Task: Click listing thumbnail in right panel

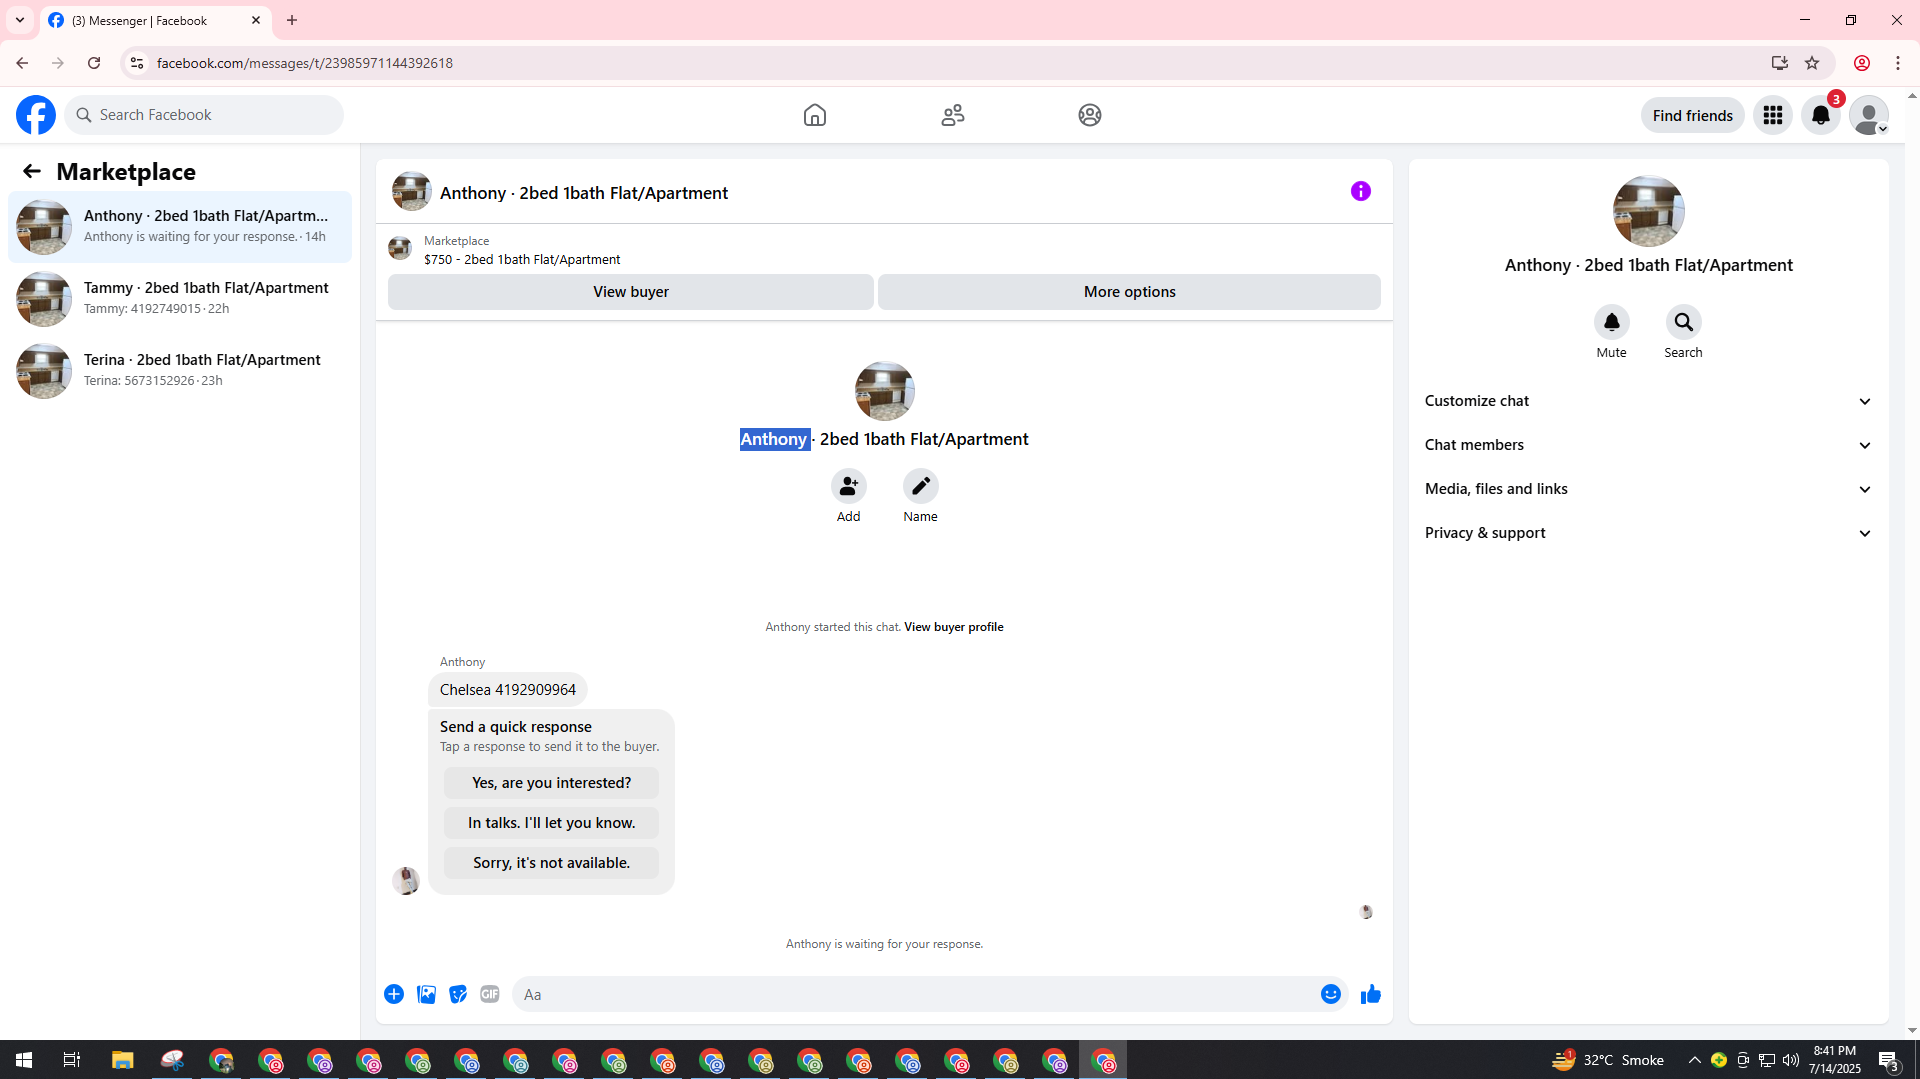Action: click(x=1648, y=211)
